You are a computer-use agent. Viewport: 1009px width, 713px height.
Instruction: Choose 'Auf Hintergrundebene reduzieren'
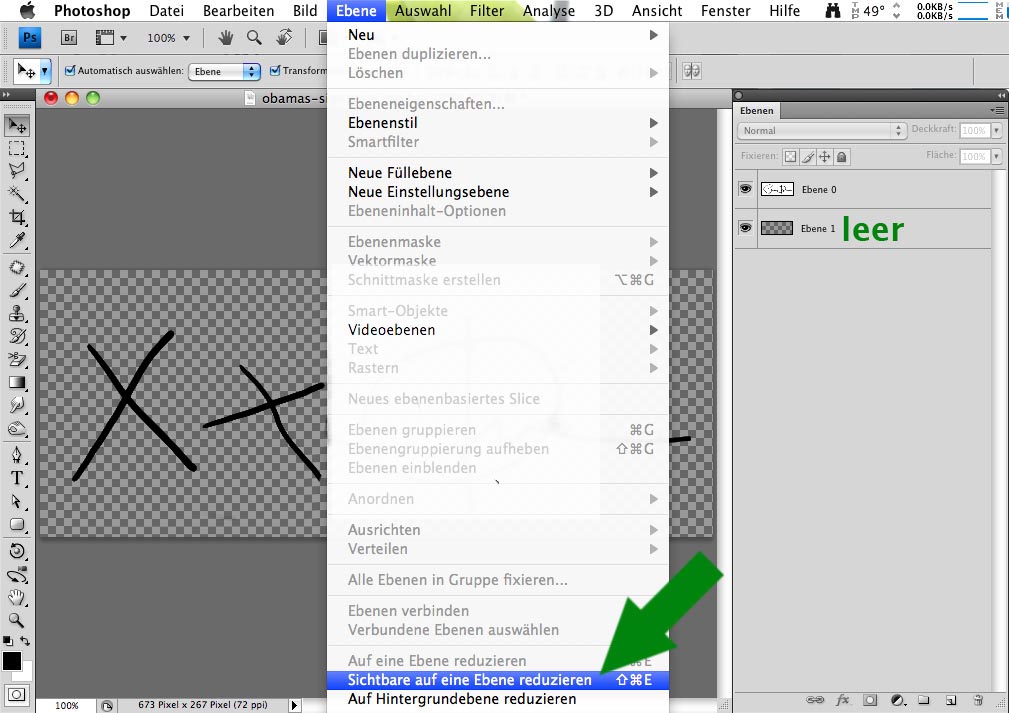click(498, 699)
